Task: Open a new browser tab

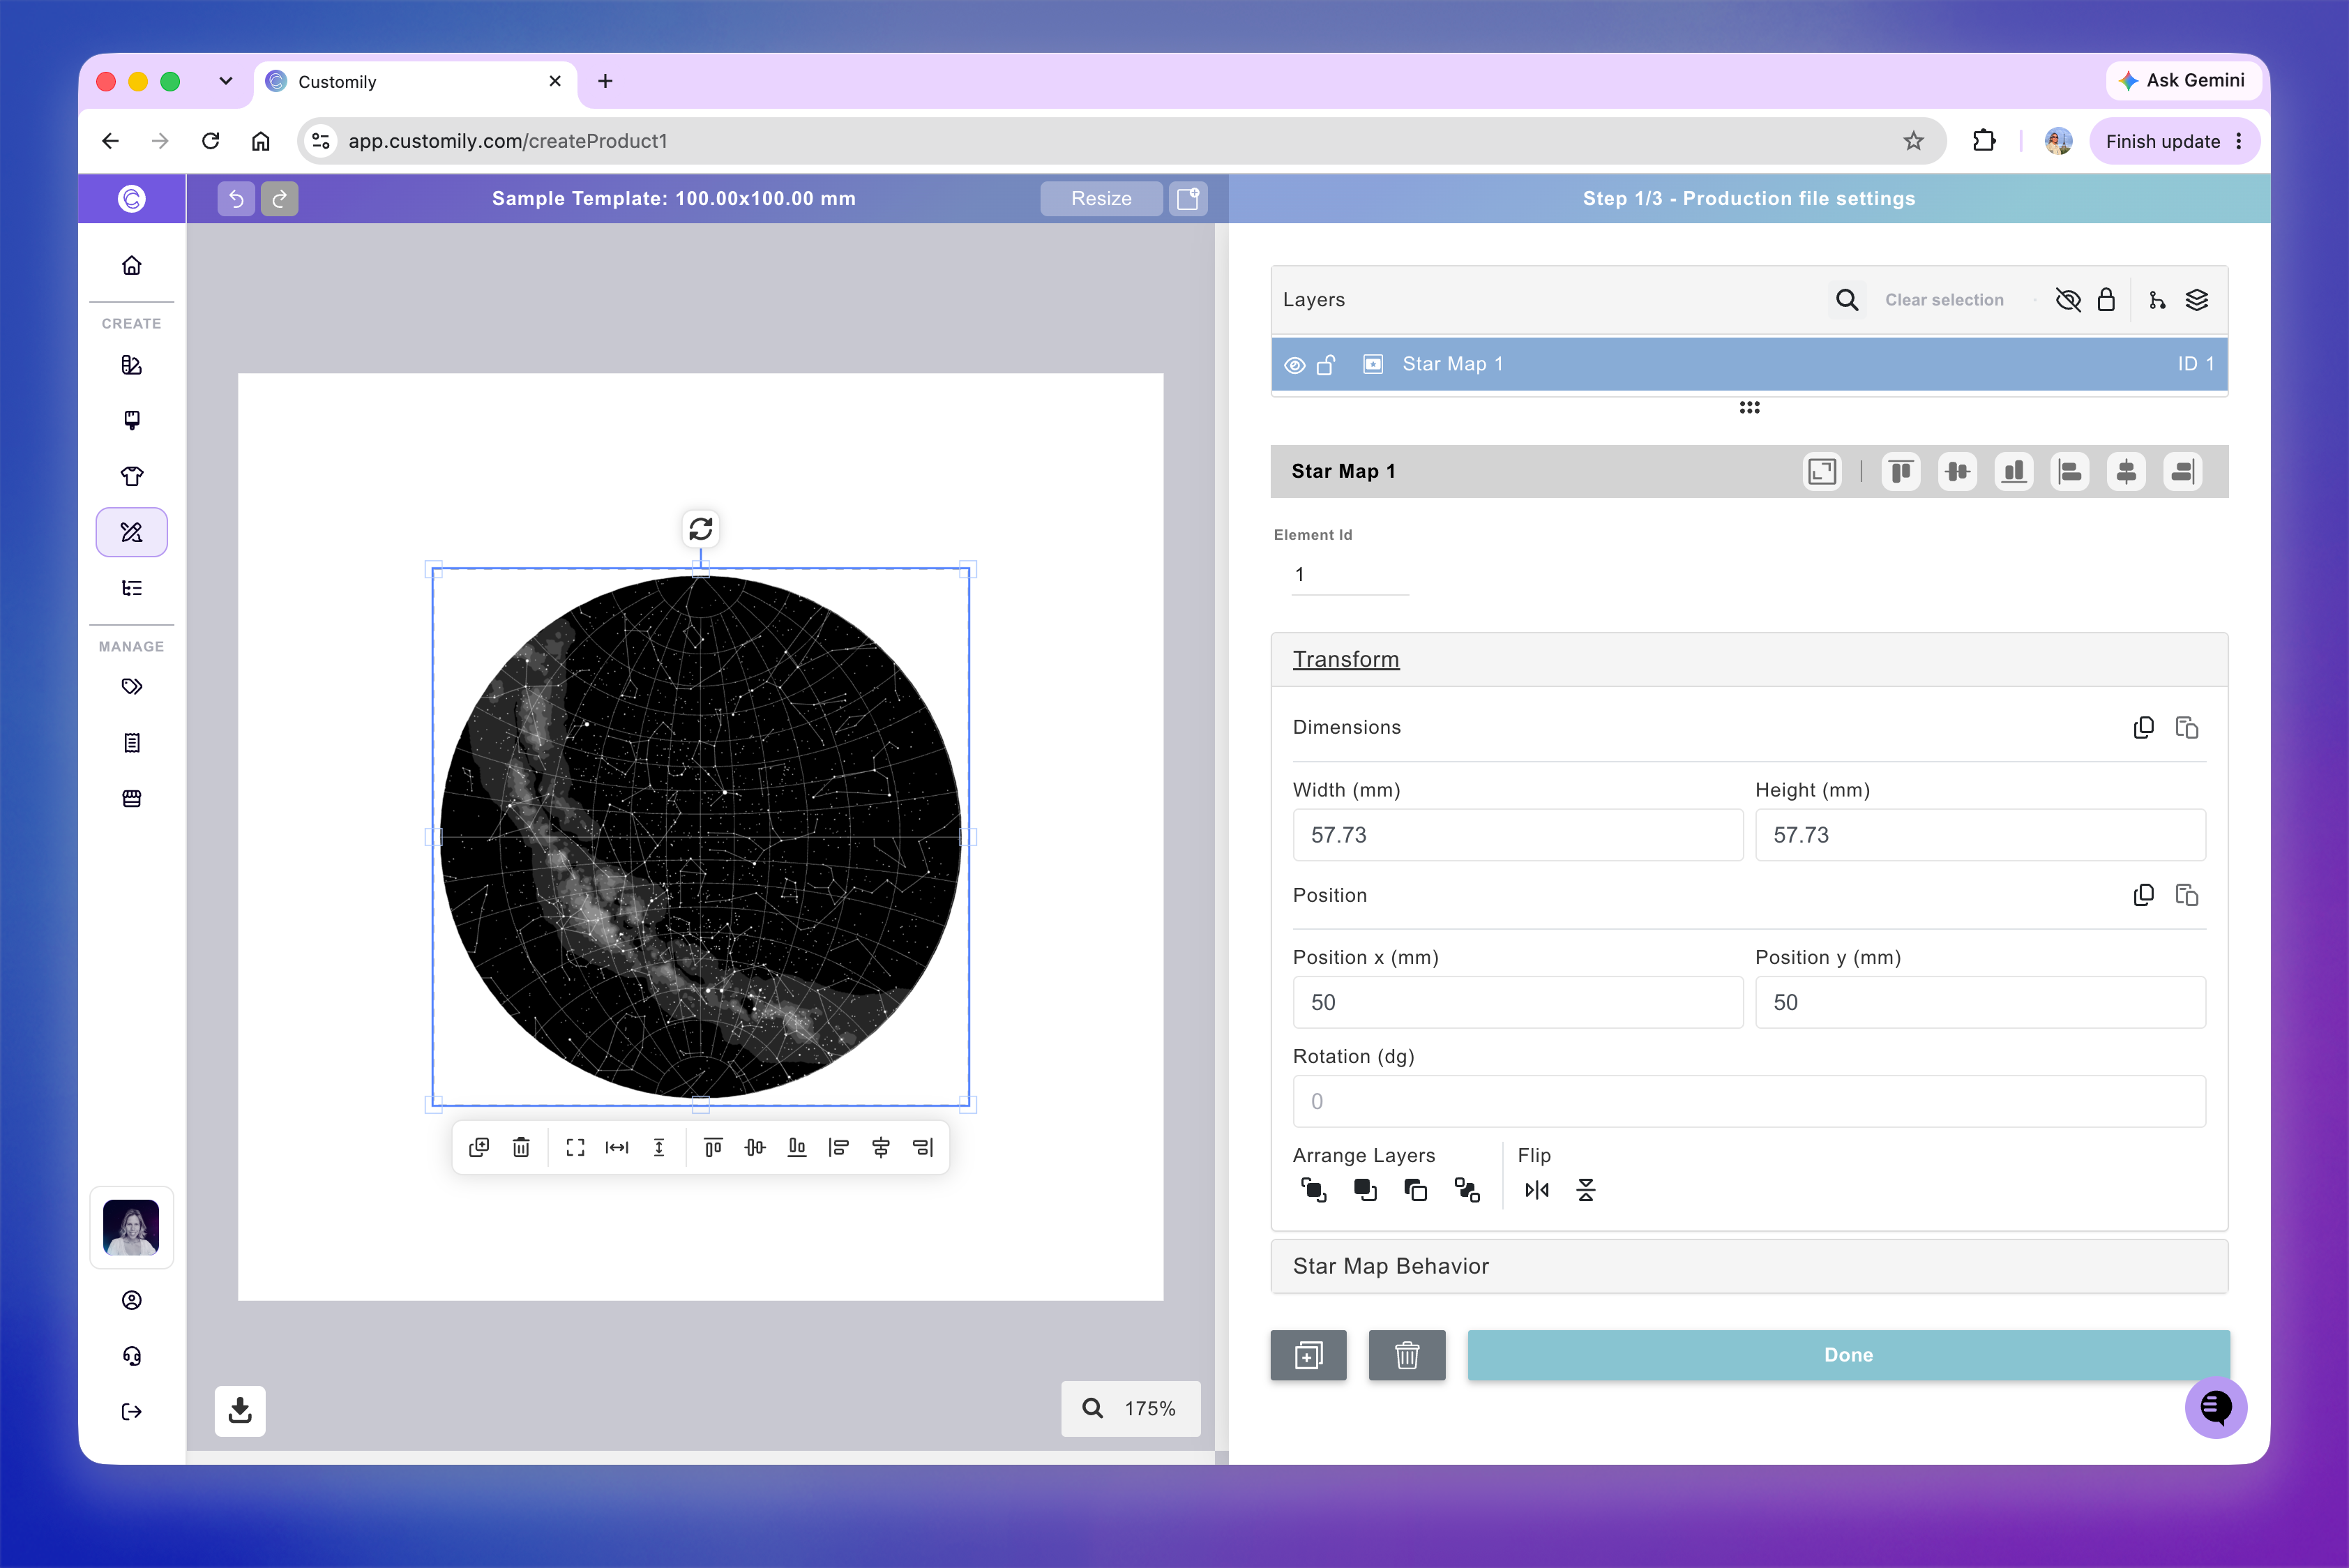Action: coord(605,81)
